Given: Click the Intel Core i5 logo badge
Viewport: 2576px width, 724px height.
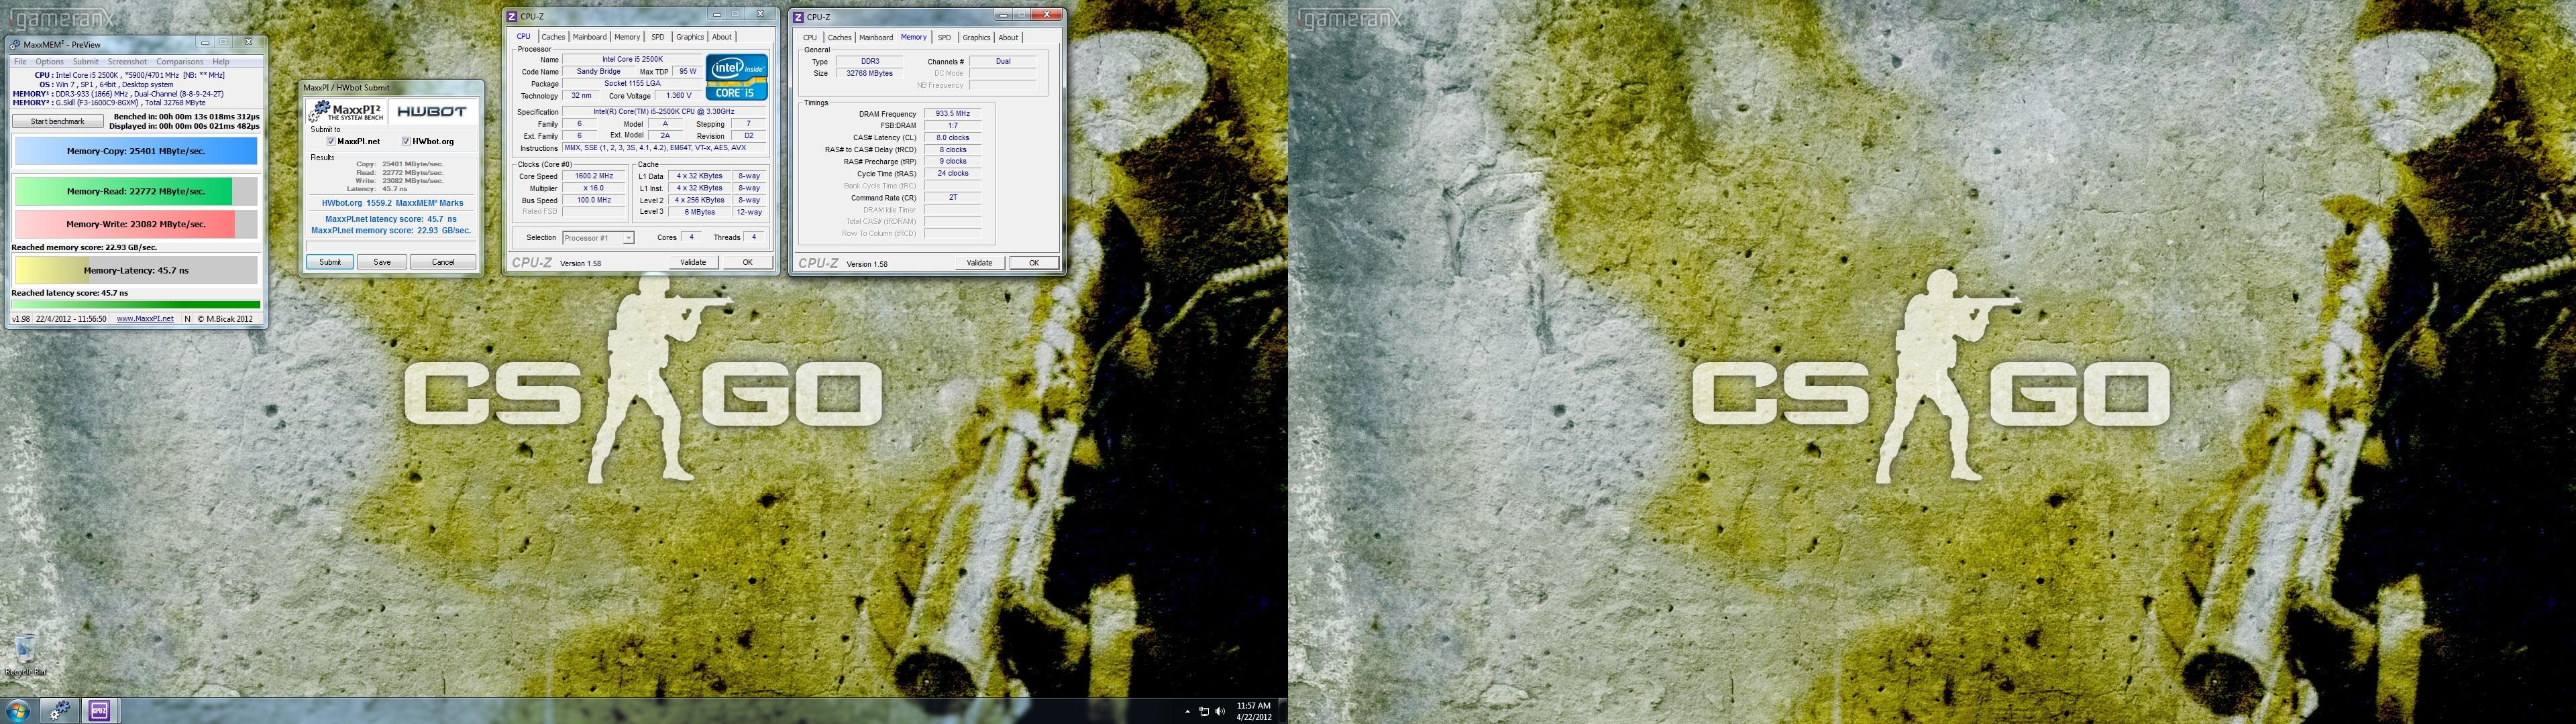Looking at the screenshot, I should click(x=736, y=77).
